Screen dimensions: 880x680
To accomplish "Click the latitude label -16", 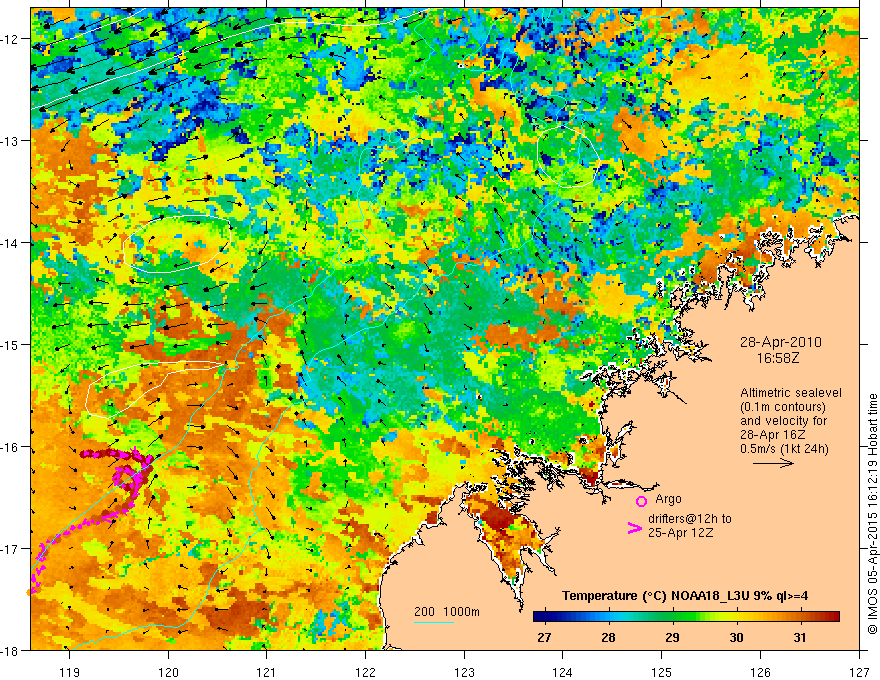I will tap(11, 447).
